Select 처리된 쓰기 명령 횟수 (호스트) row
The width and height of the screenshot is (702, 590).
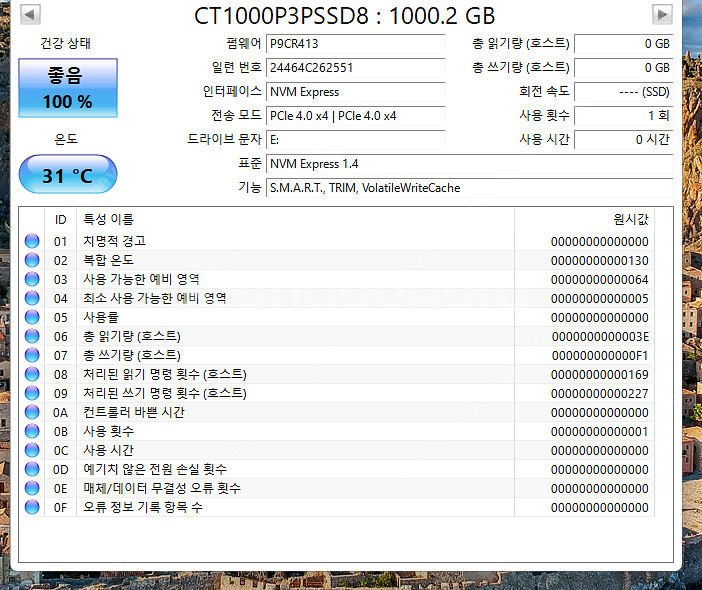click(165, 393)
